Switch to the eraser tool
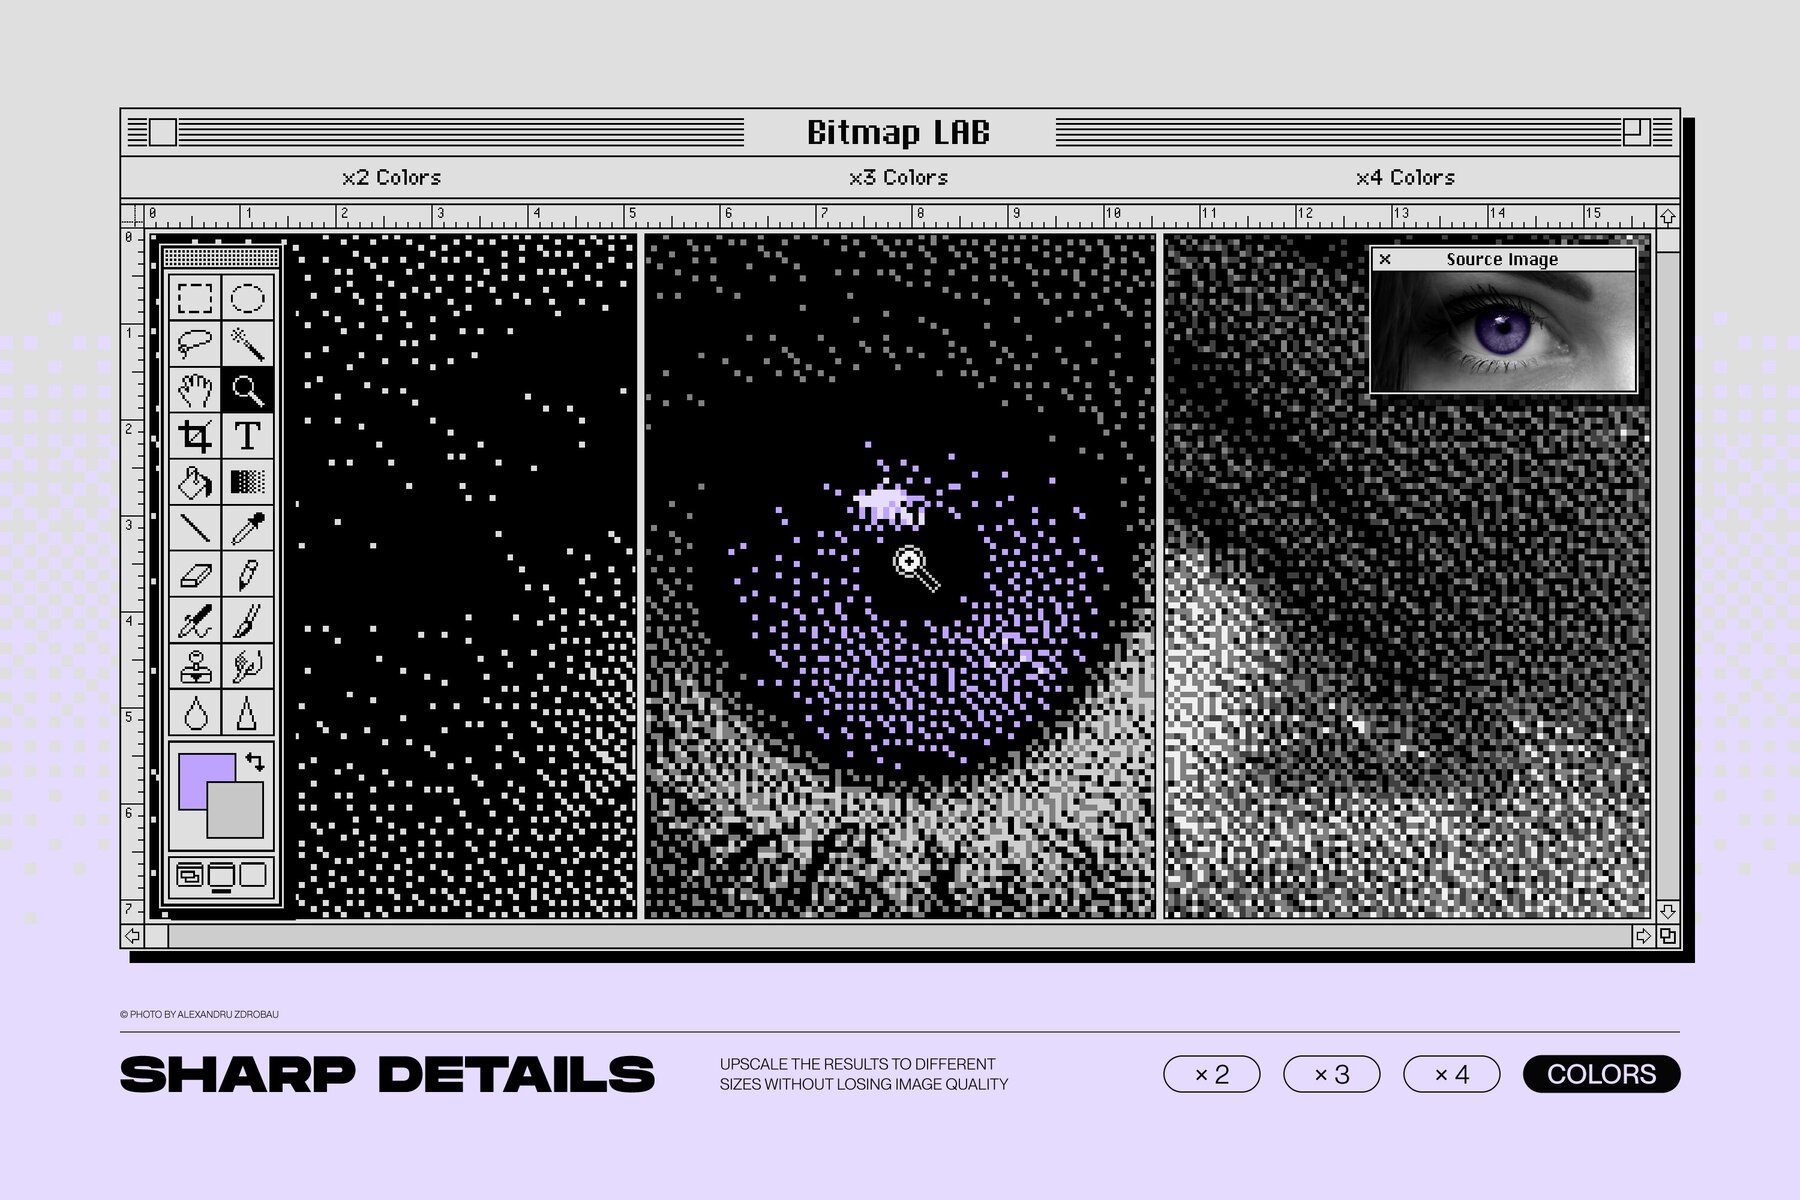Screen dimensions: 1800x1200 click(x=194, y=574)
